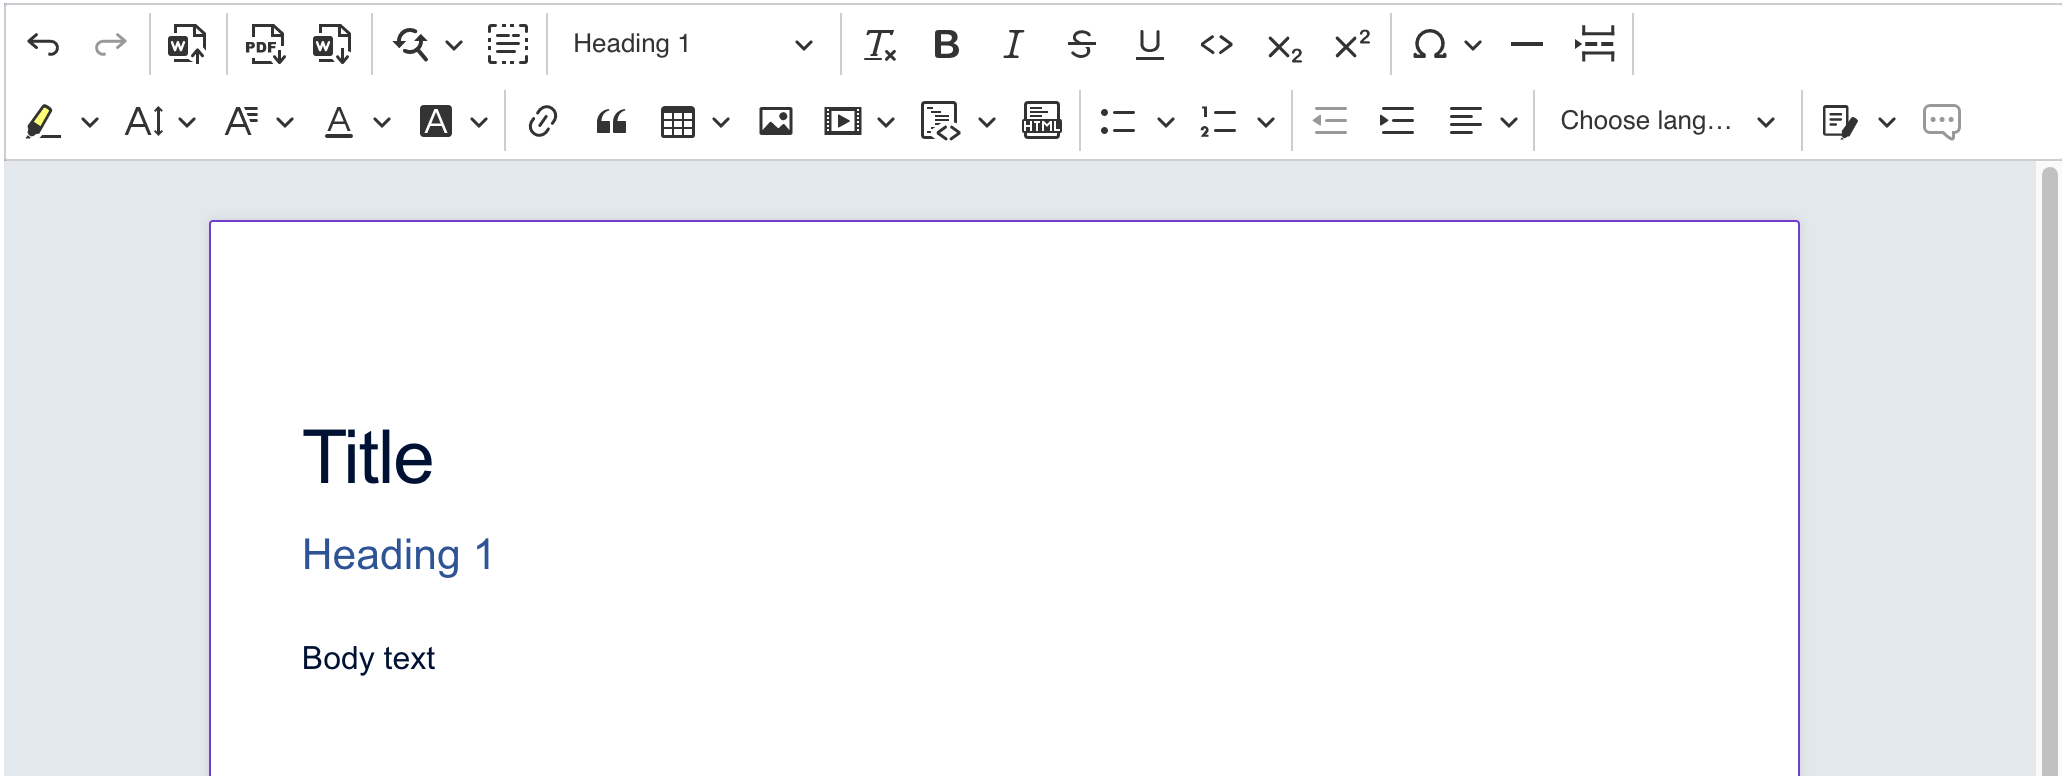The height and width of the screenshot is (776, 2062).
Task: Expand Highlight color options arrow
Action: (90, 122)
